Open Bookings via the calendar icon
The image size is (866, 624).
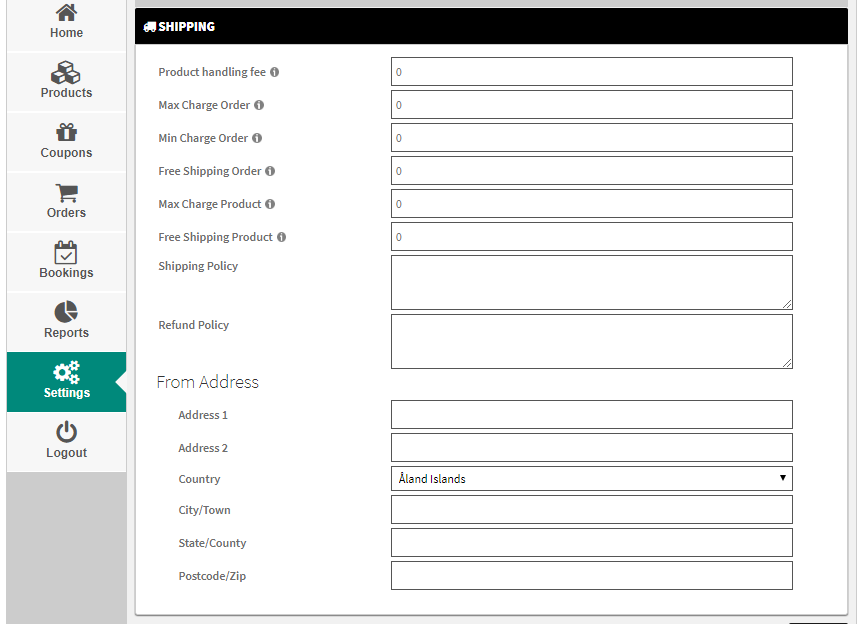tap(66, 252)
